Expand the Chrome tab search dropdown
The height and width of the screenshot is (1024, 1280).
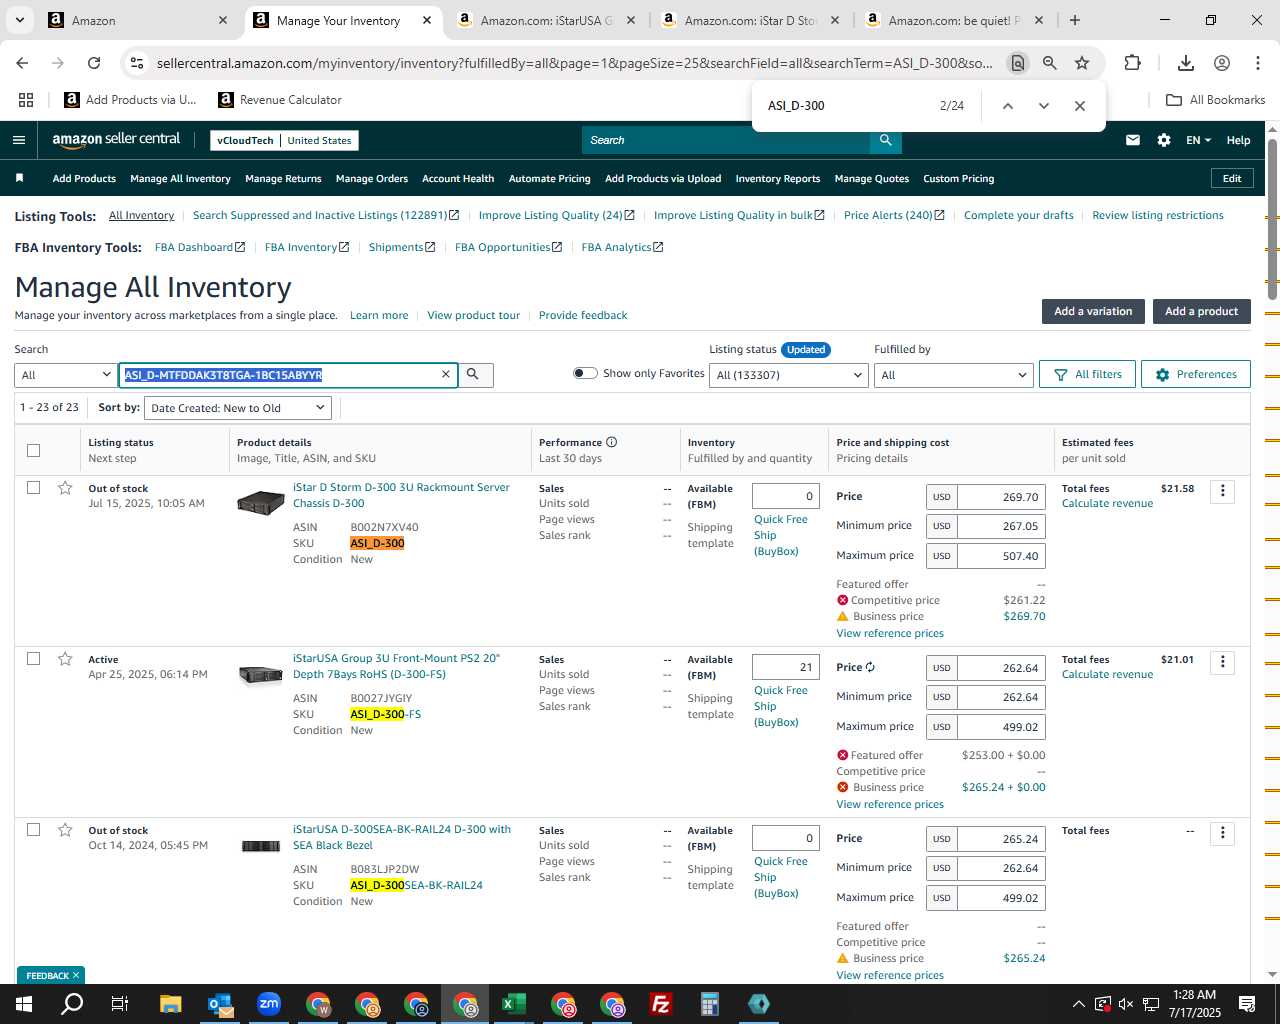click(20, 20)
